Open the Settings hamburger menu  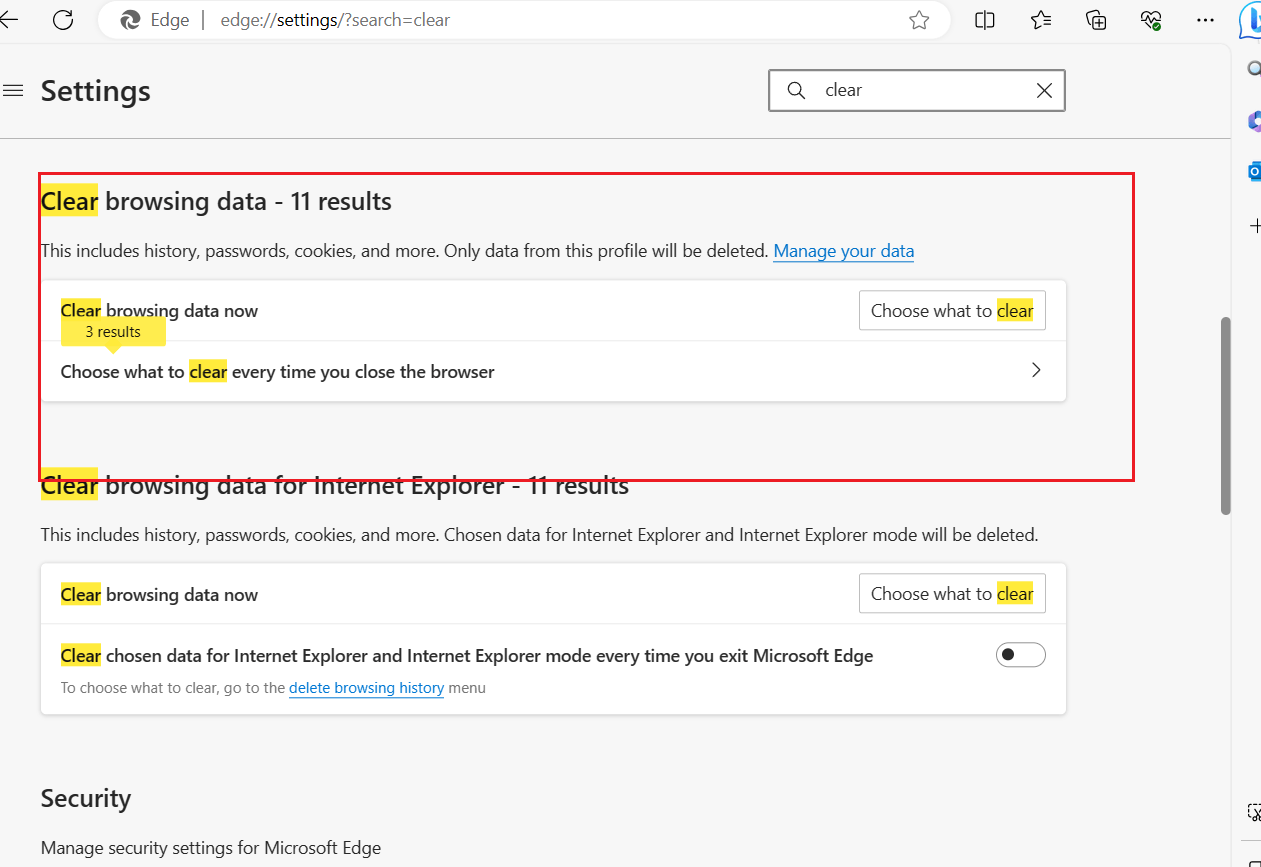(13, 91)
